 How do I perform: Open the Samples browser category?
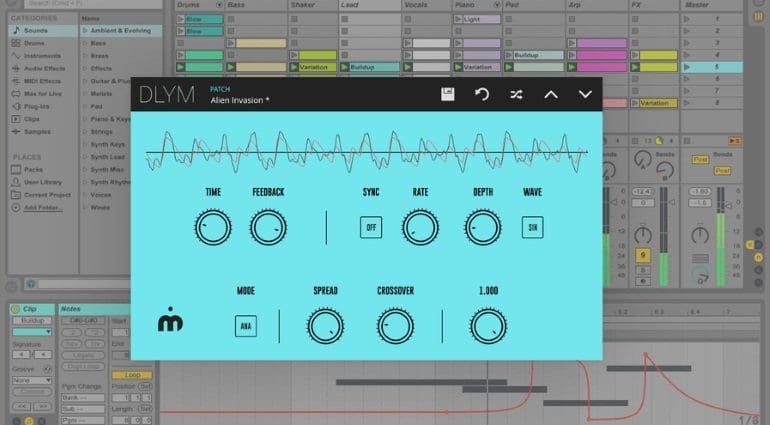coord(42,132)
